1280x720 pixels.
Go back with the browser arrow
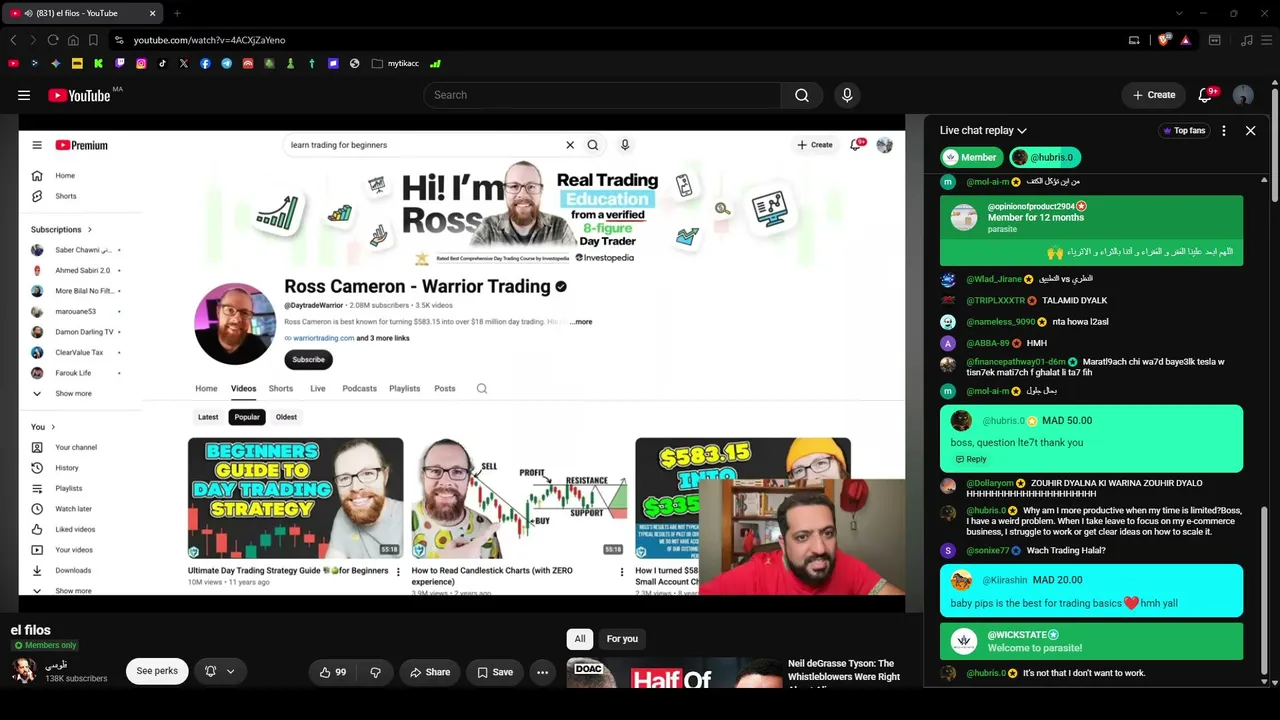coord(13,40)
